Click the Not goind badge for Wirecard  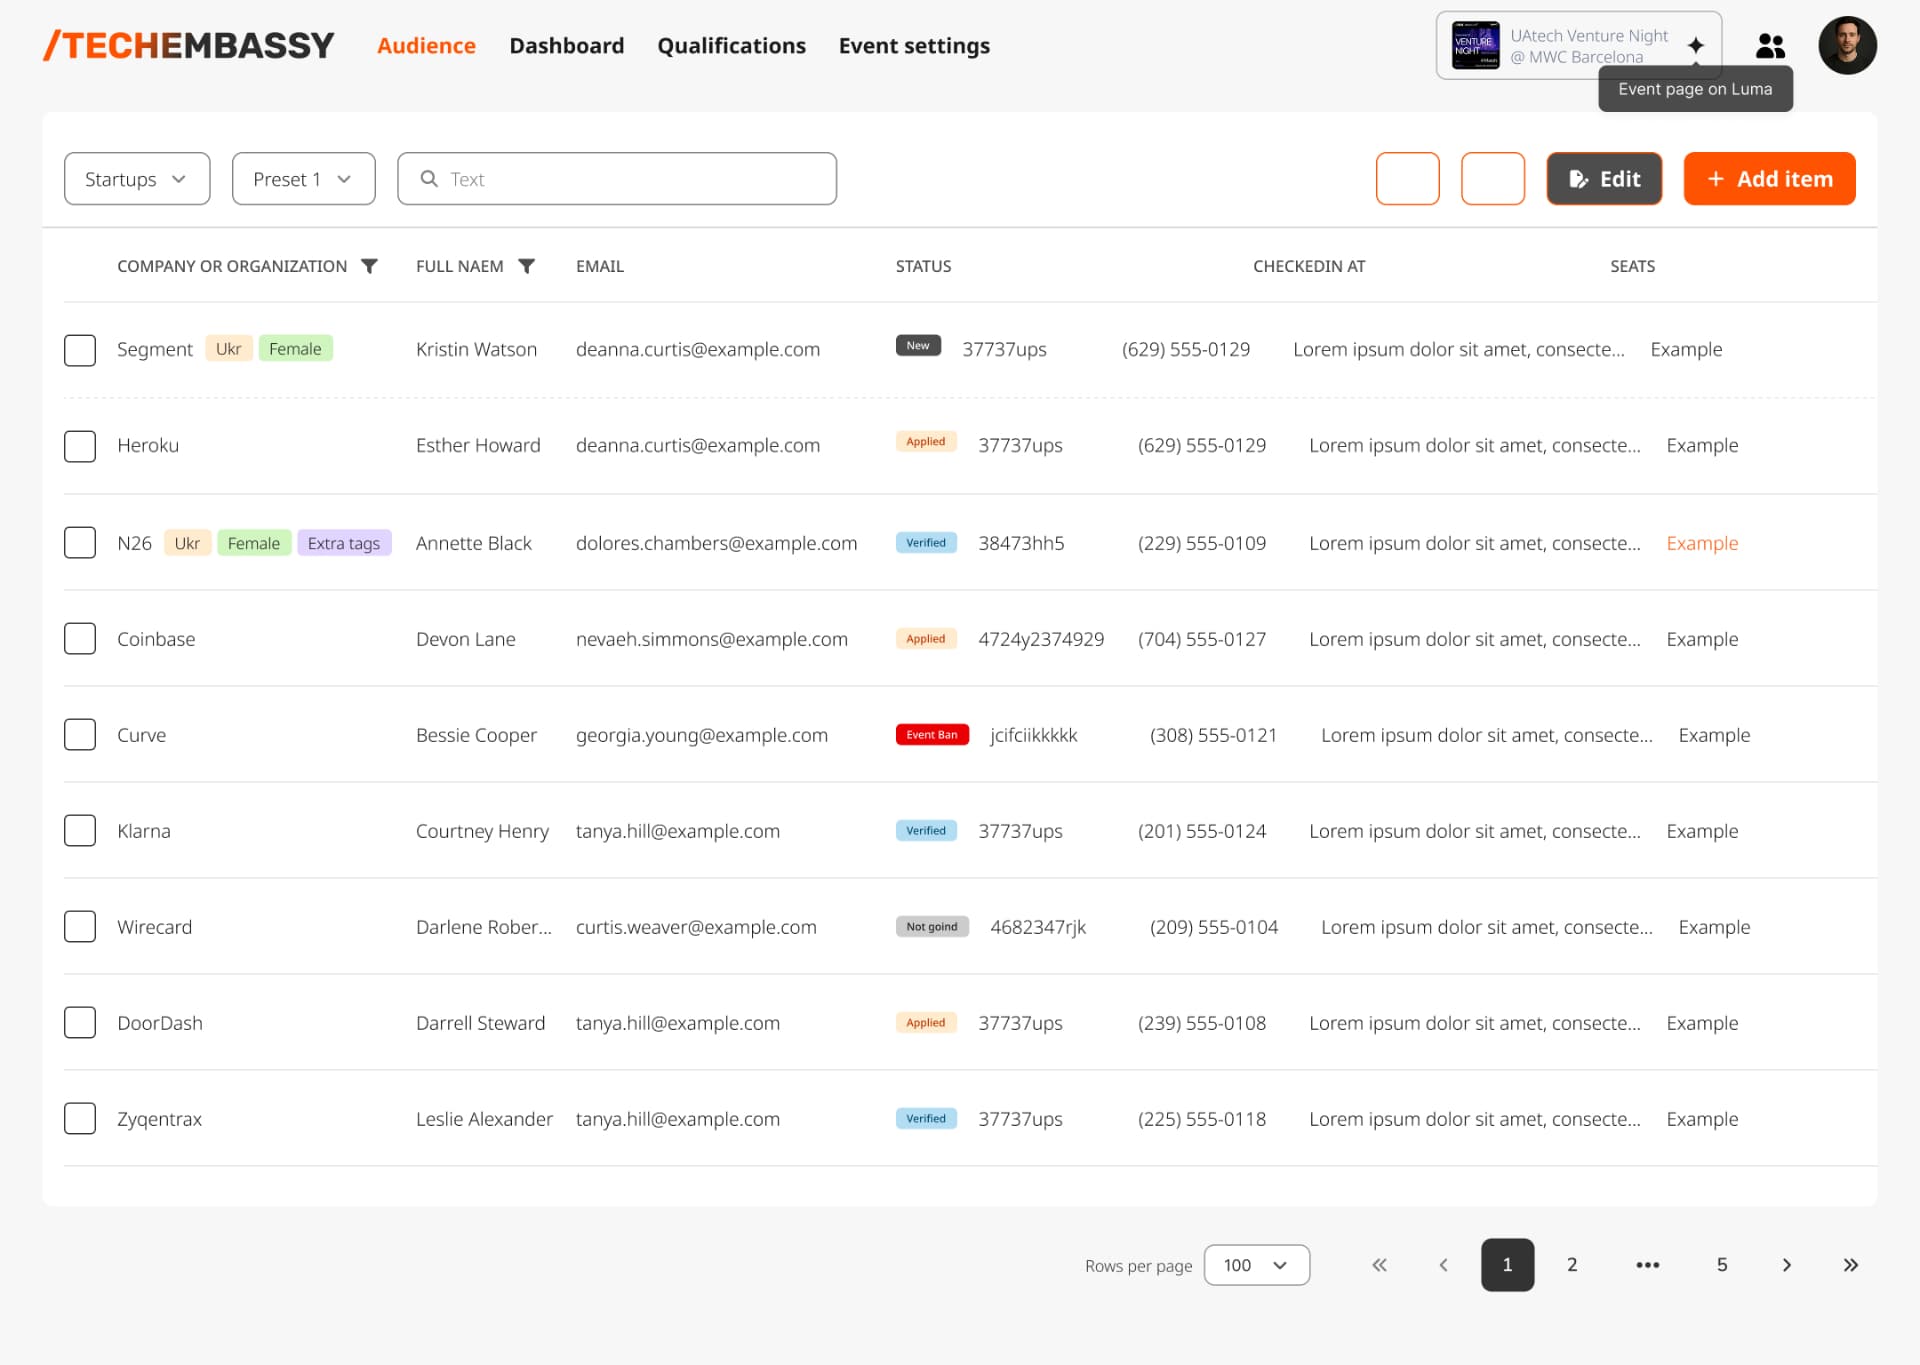click(932, 927)
